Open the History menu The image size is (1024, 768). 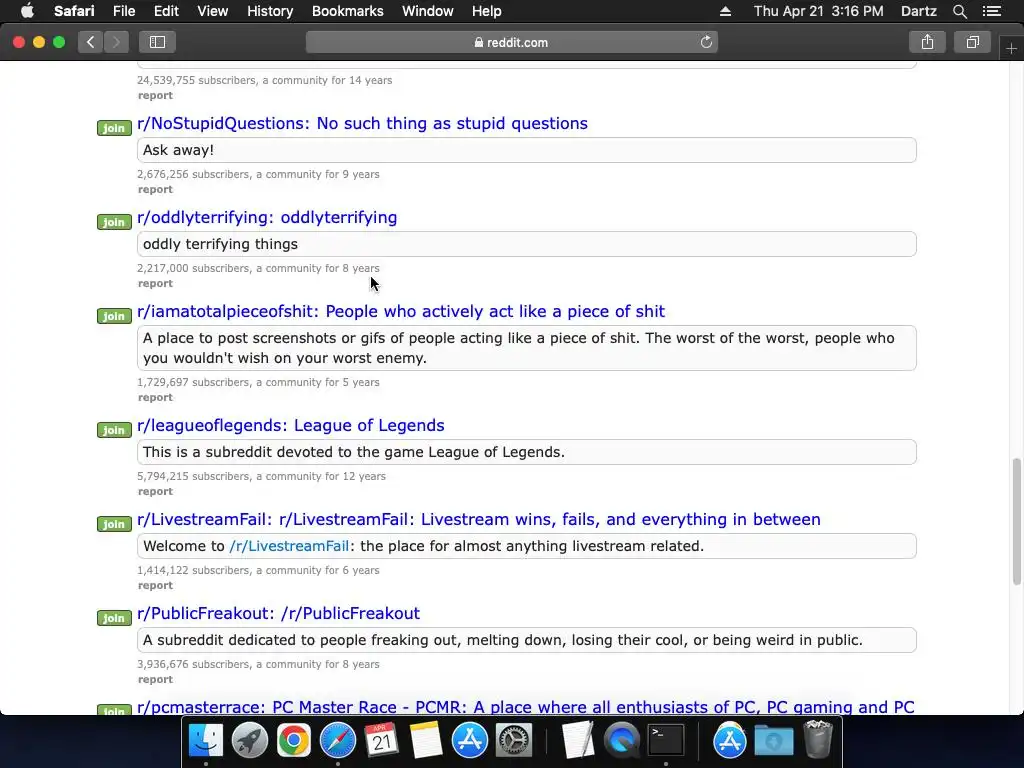pos(270,11)
